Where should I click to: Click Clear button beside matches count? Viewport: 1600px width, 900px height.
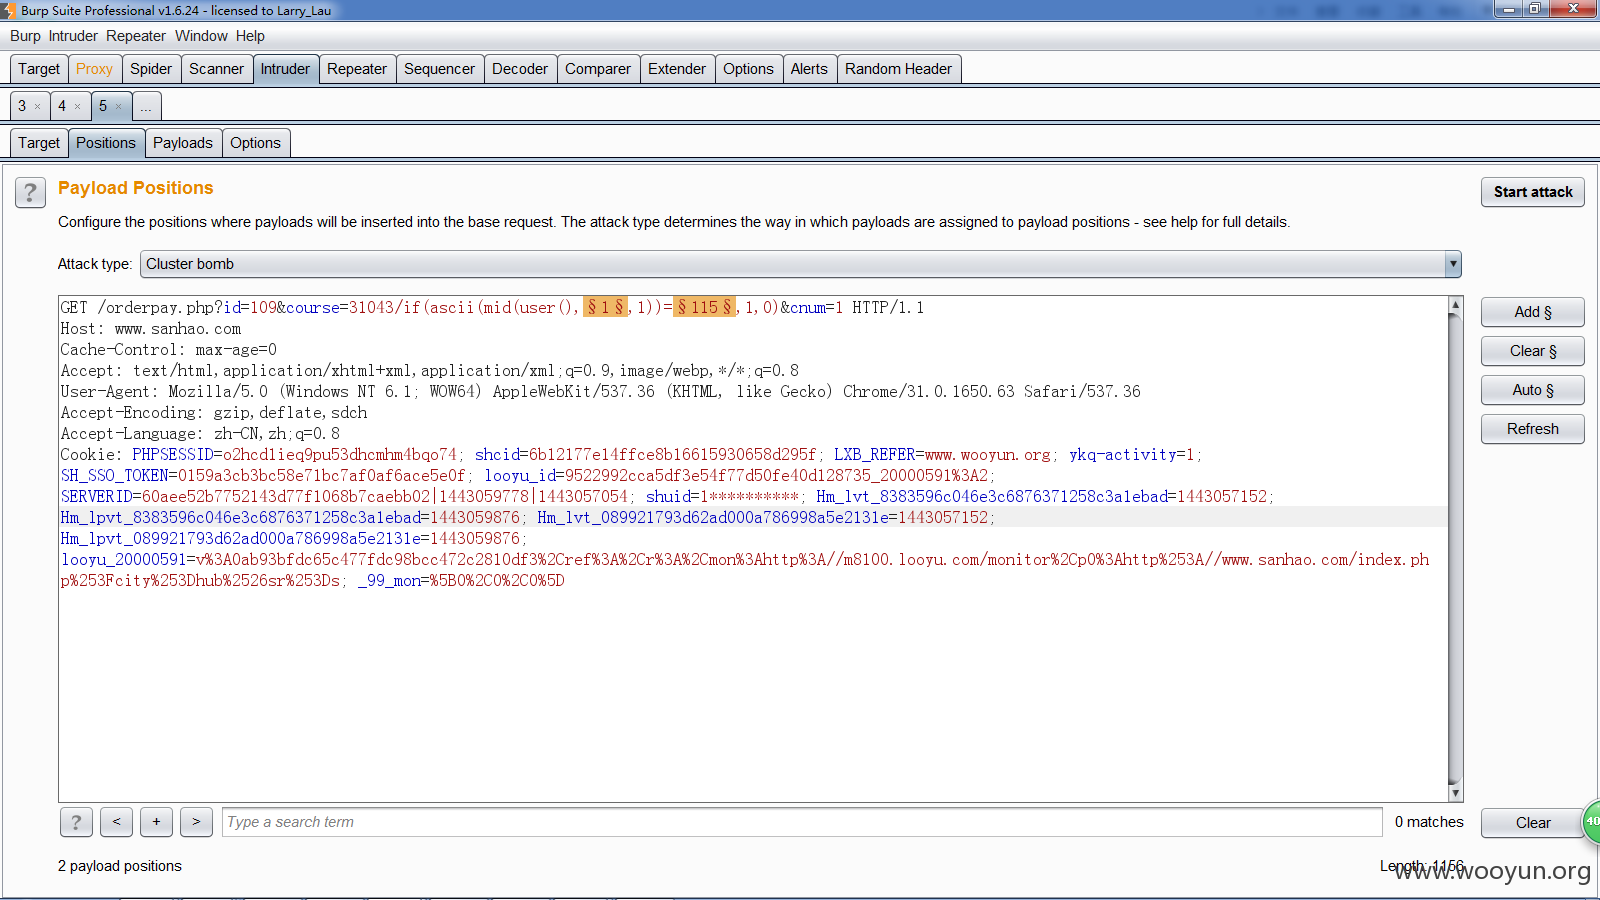click(1533, 823)
